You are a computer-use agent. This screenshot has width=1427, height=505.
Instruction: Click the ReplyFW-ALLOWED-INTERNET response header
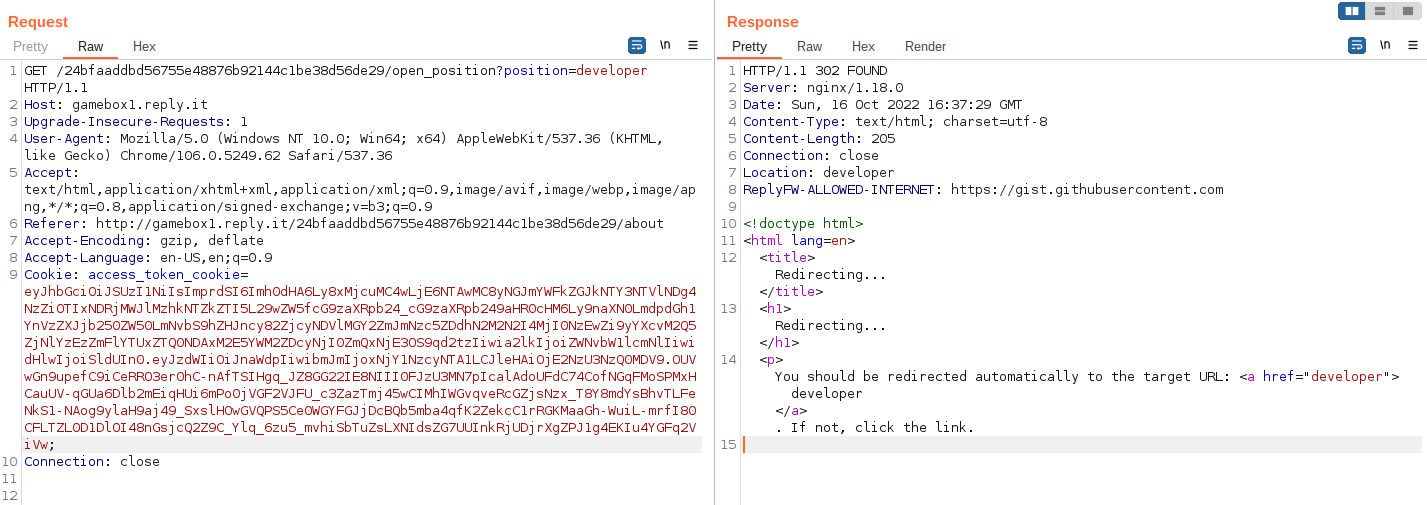[838, 189]
